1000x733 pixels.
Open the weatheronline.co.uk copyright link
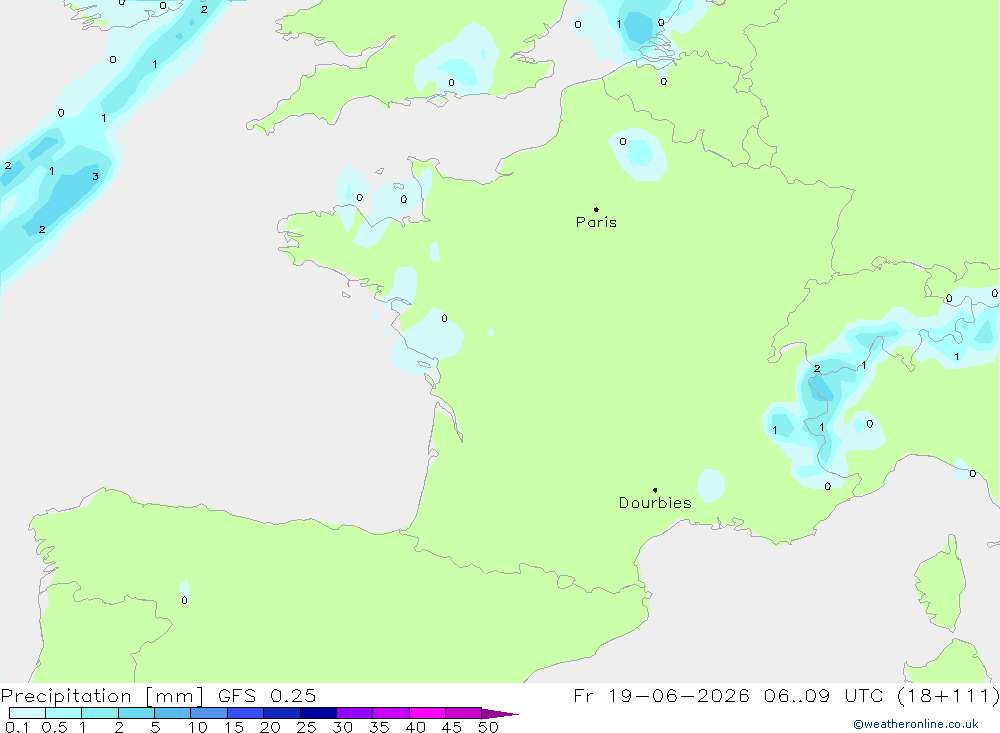[916, 724]
